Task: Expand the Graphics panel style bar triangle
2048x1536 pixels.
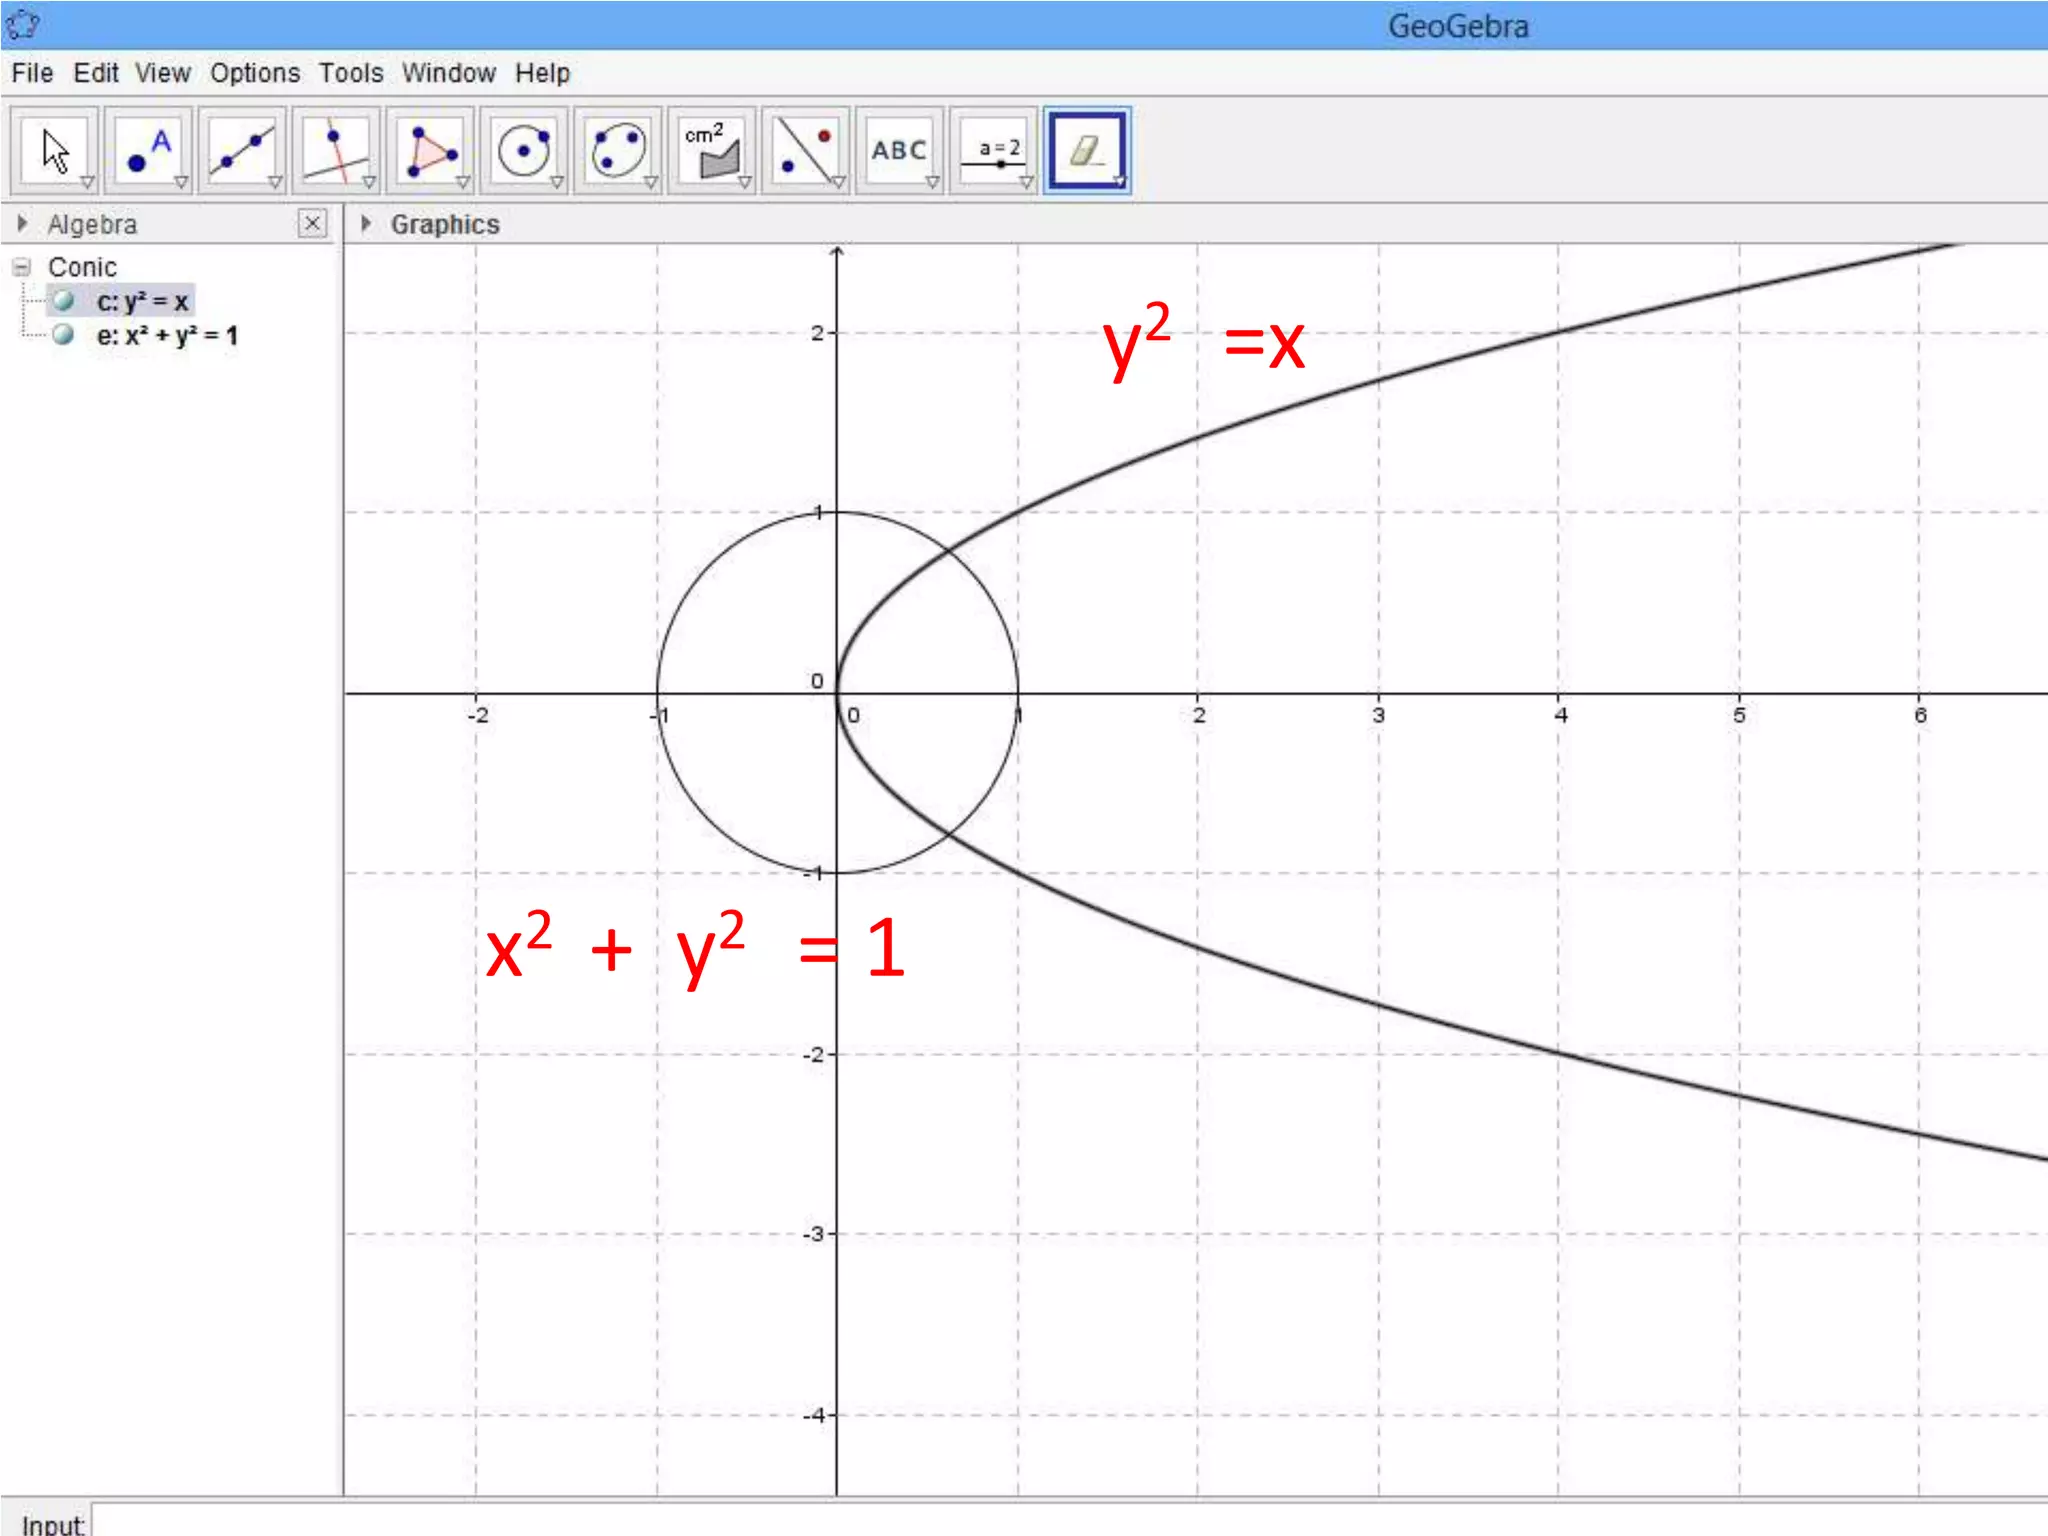Action: (366, 223)
